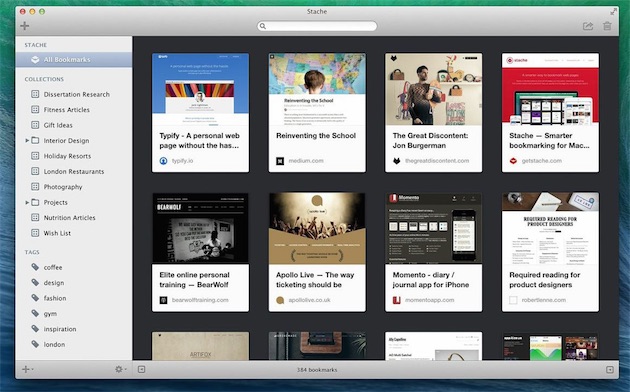
Task: Click the typify.io link
Action: click(182, 161)
